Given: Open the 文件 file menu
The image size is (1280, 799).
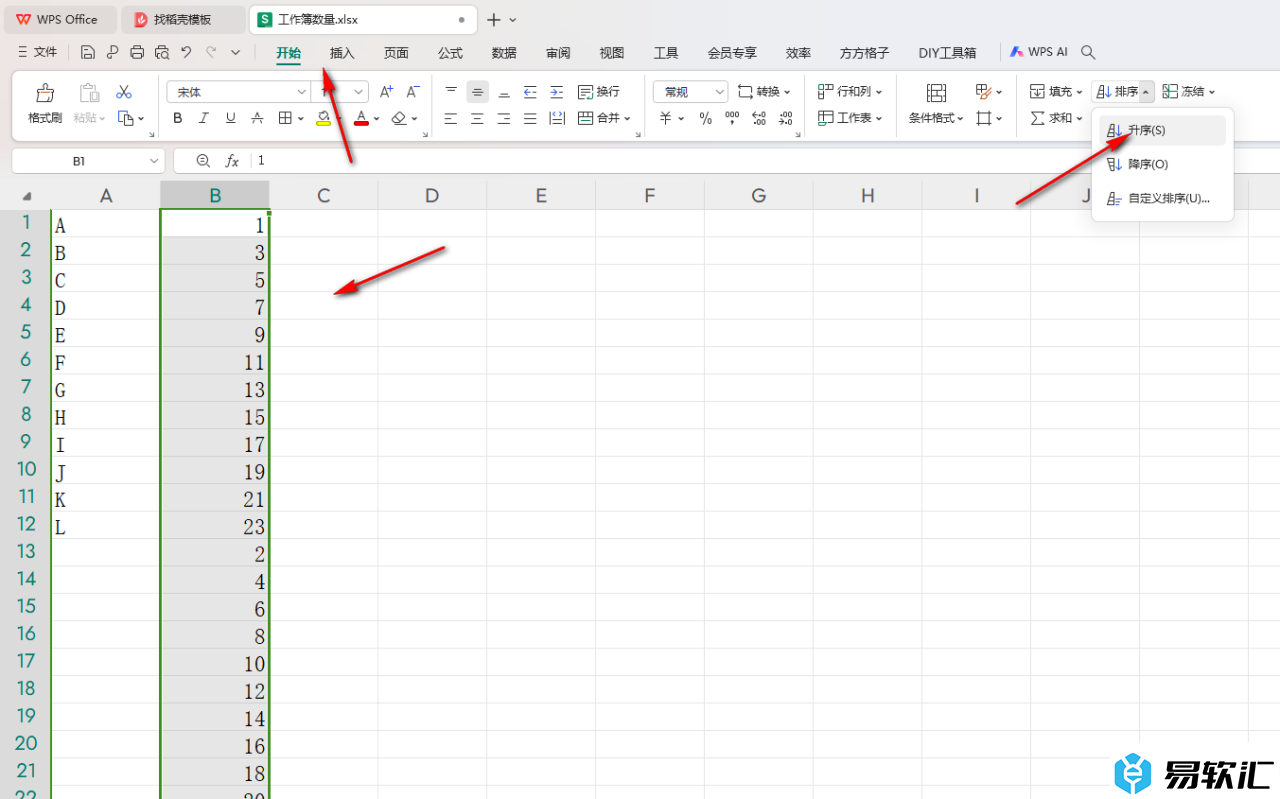Looking at the screenshot, I should click(38, 52).
